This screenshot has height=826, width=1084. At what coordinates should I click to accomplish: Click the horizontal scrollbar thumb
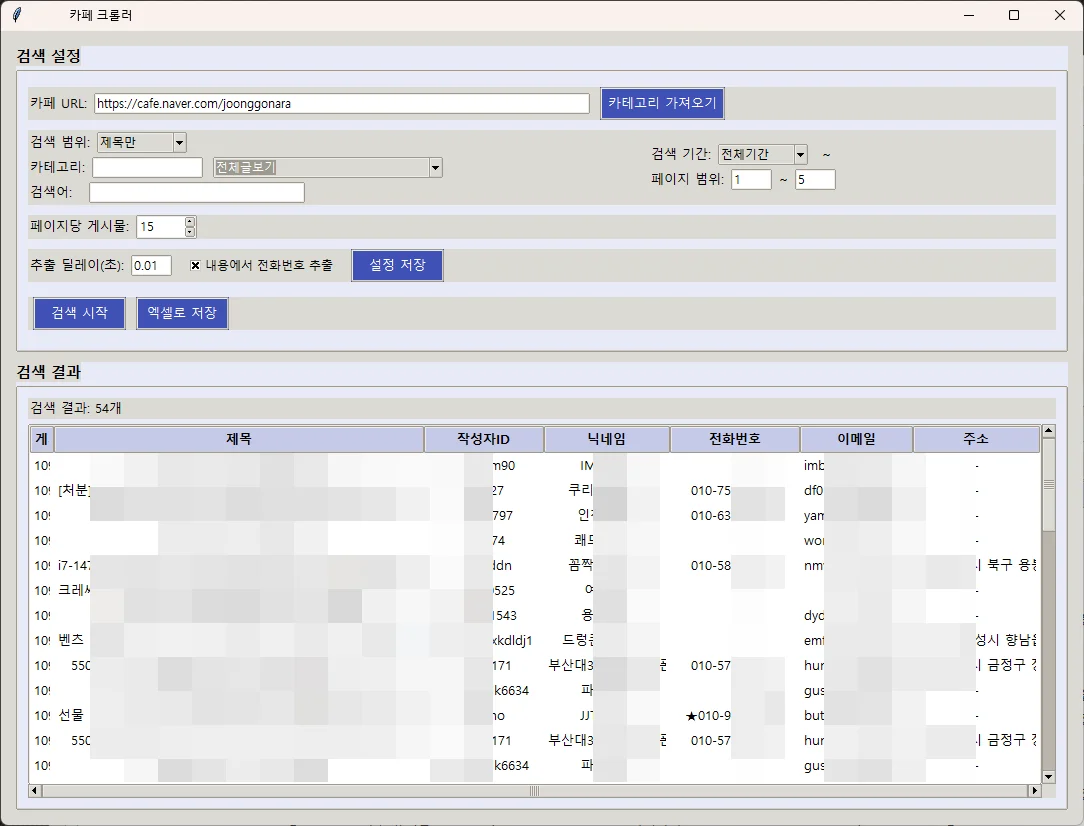point(534,790)
